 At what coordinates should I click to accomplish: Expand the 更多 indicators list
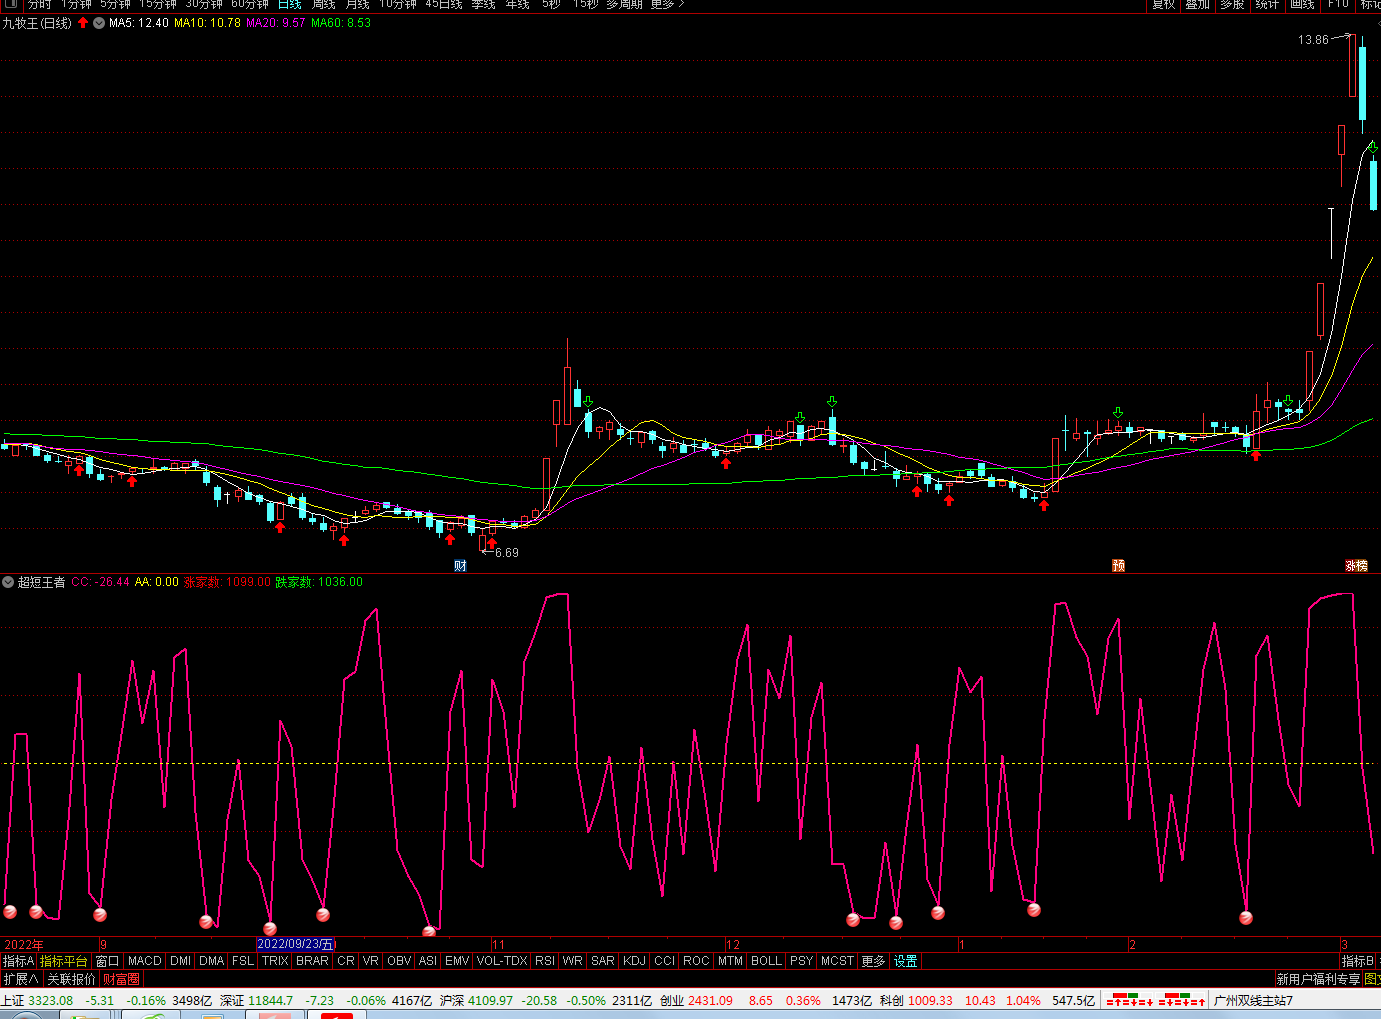[873, 961]
